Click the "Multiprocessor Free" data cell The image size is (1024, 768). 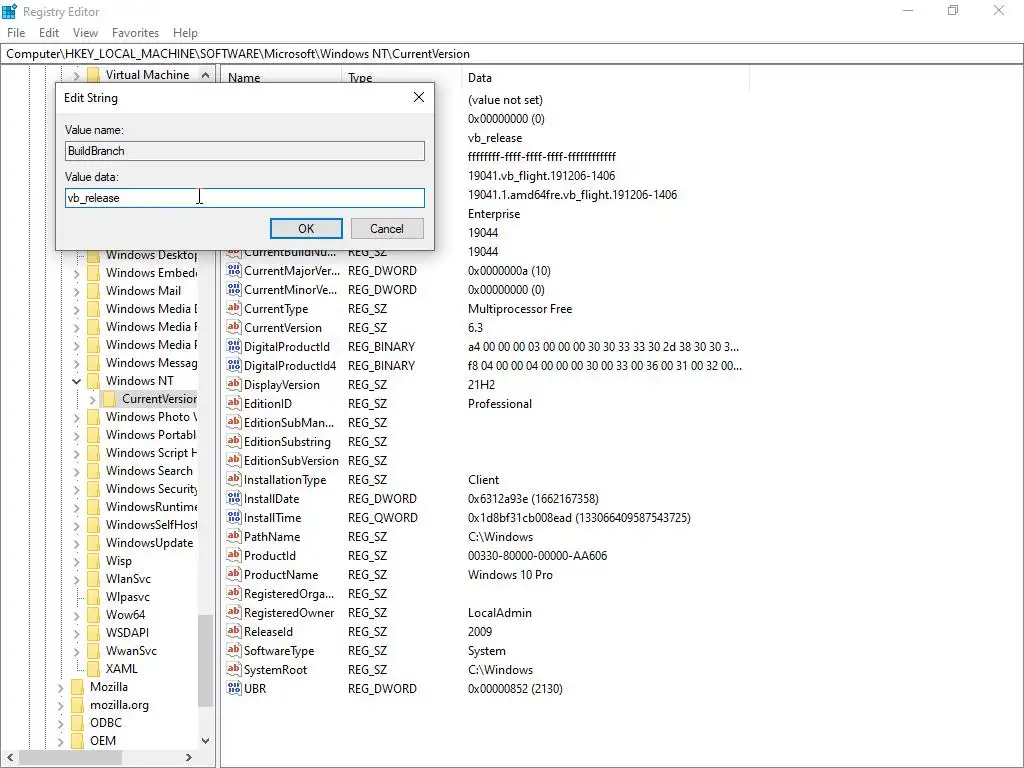pos(520,309)
